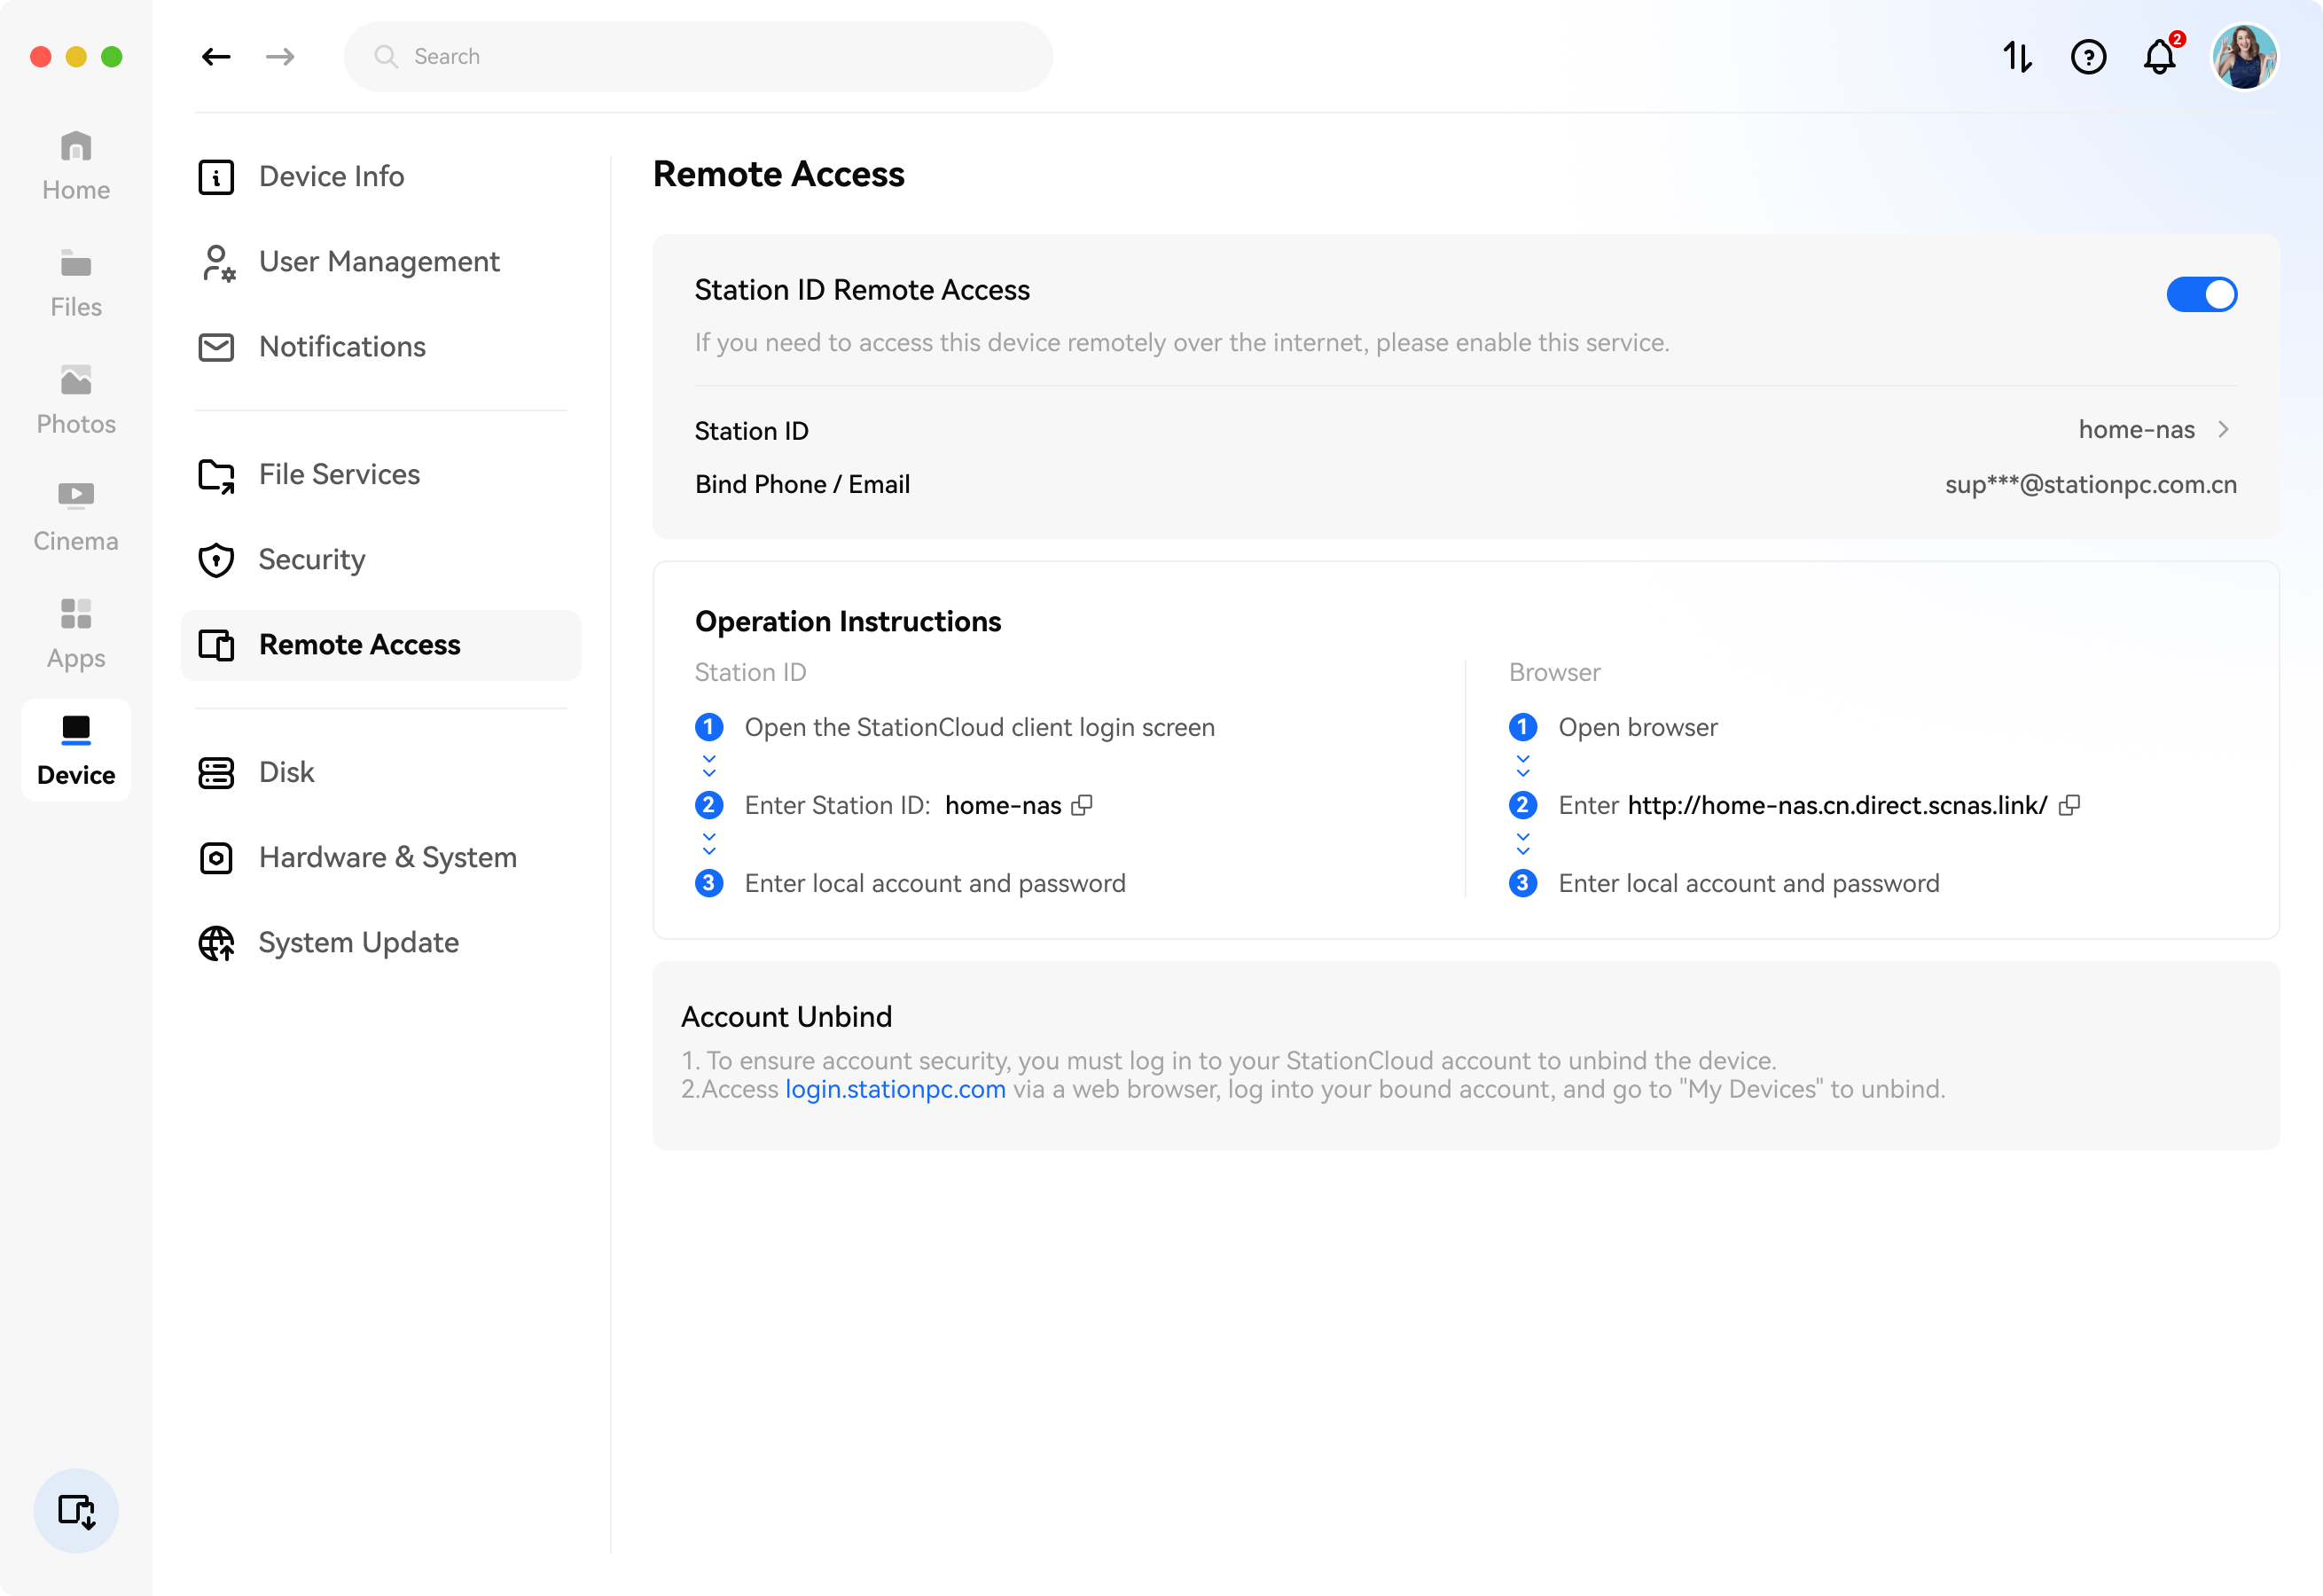Disable Station ID Remote Access toggle
2323x1596 pixels.
2201,294
